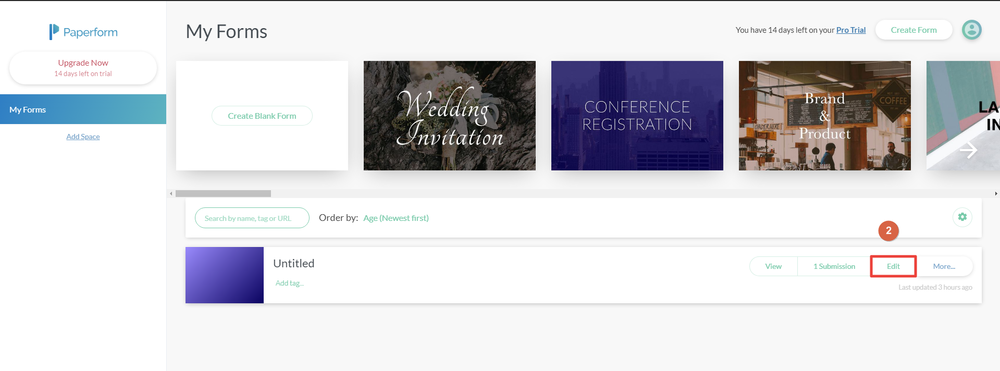Open 1 Submission for Untitled form
The height and width of the screenshot is (371, 1000).
tap(834, 266)
